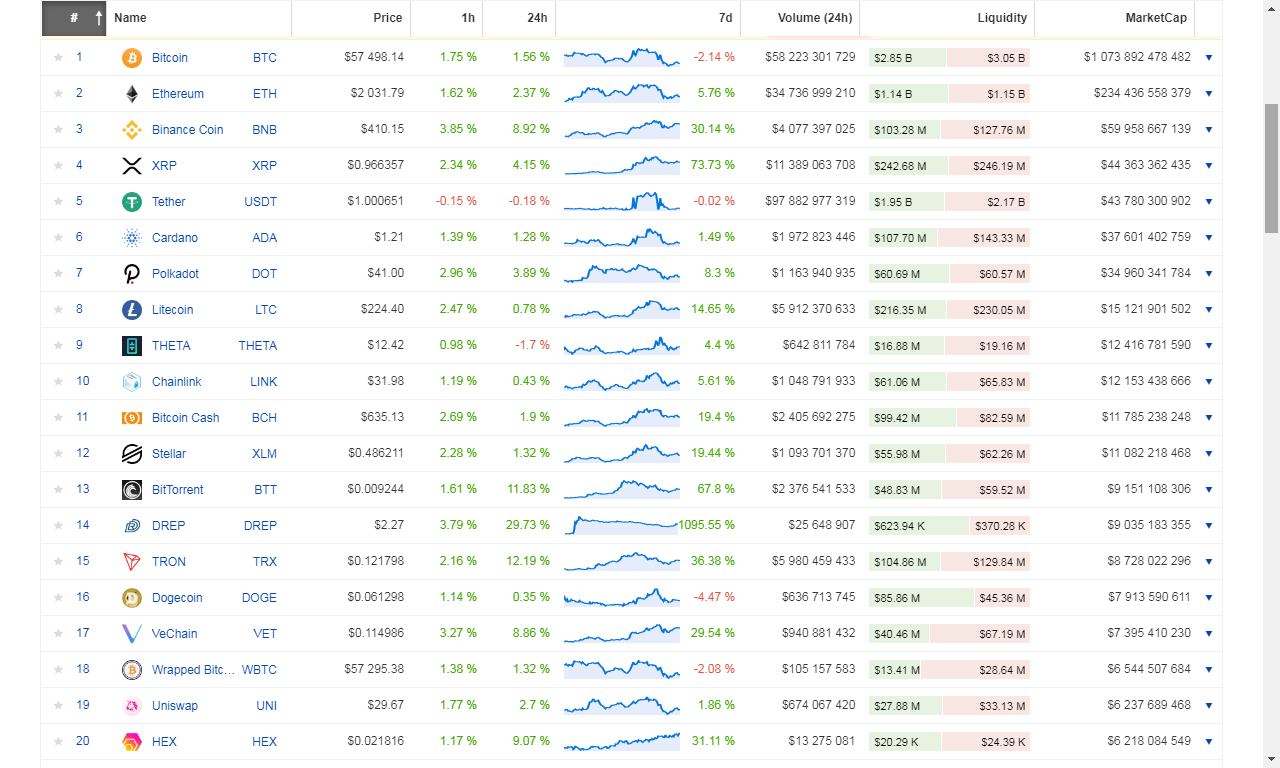Sort by the Liquidity column header
This screenshot has height=768, width=1280.
tap(947, 18)
